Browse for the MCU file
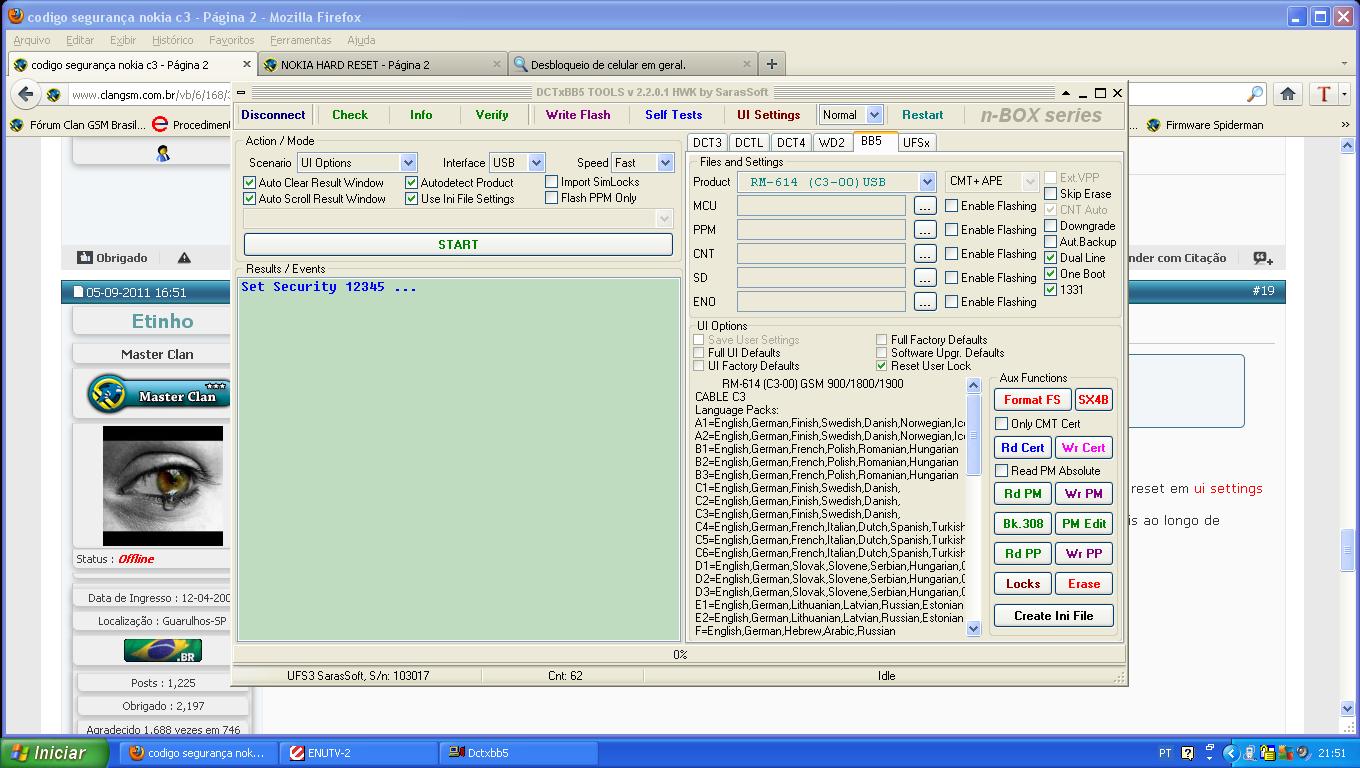 click(925, 206)
